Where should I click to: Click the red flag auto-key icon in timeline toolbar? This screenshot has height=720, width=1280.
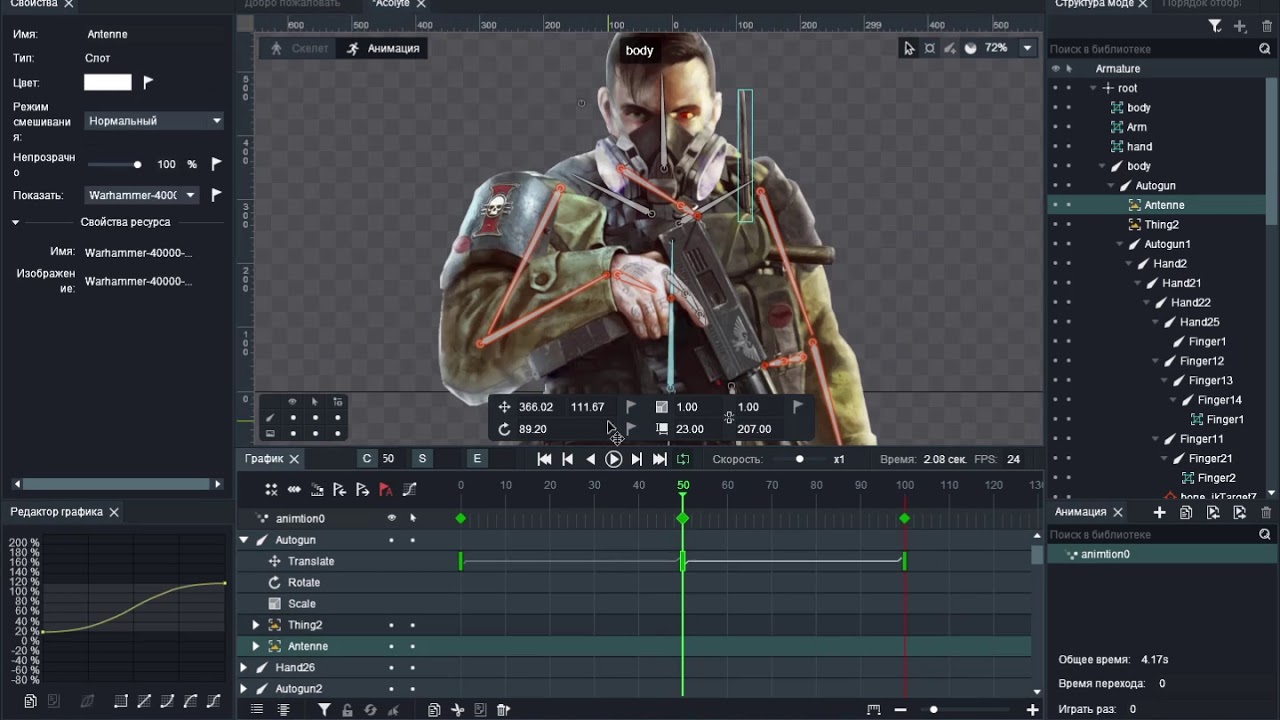tap(386, 489)
